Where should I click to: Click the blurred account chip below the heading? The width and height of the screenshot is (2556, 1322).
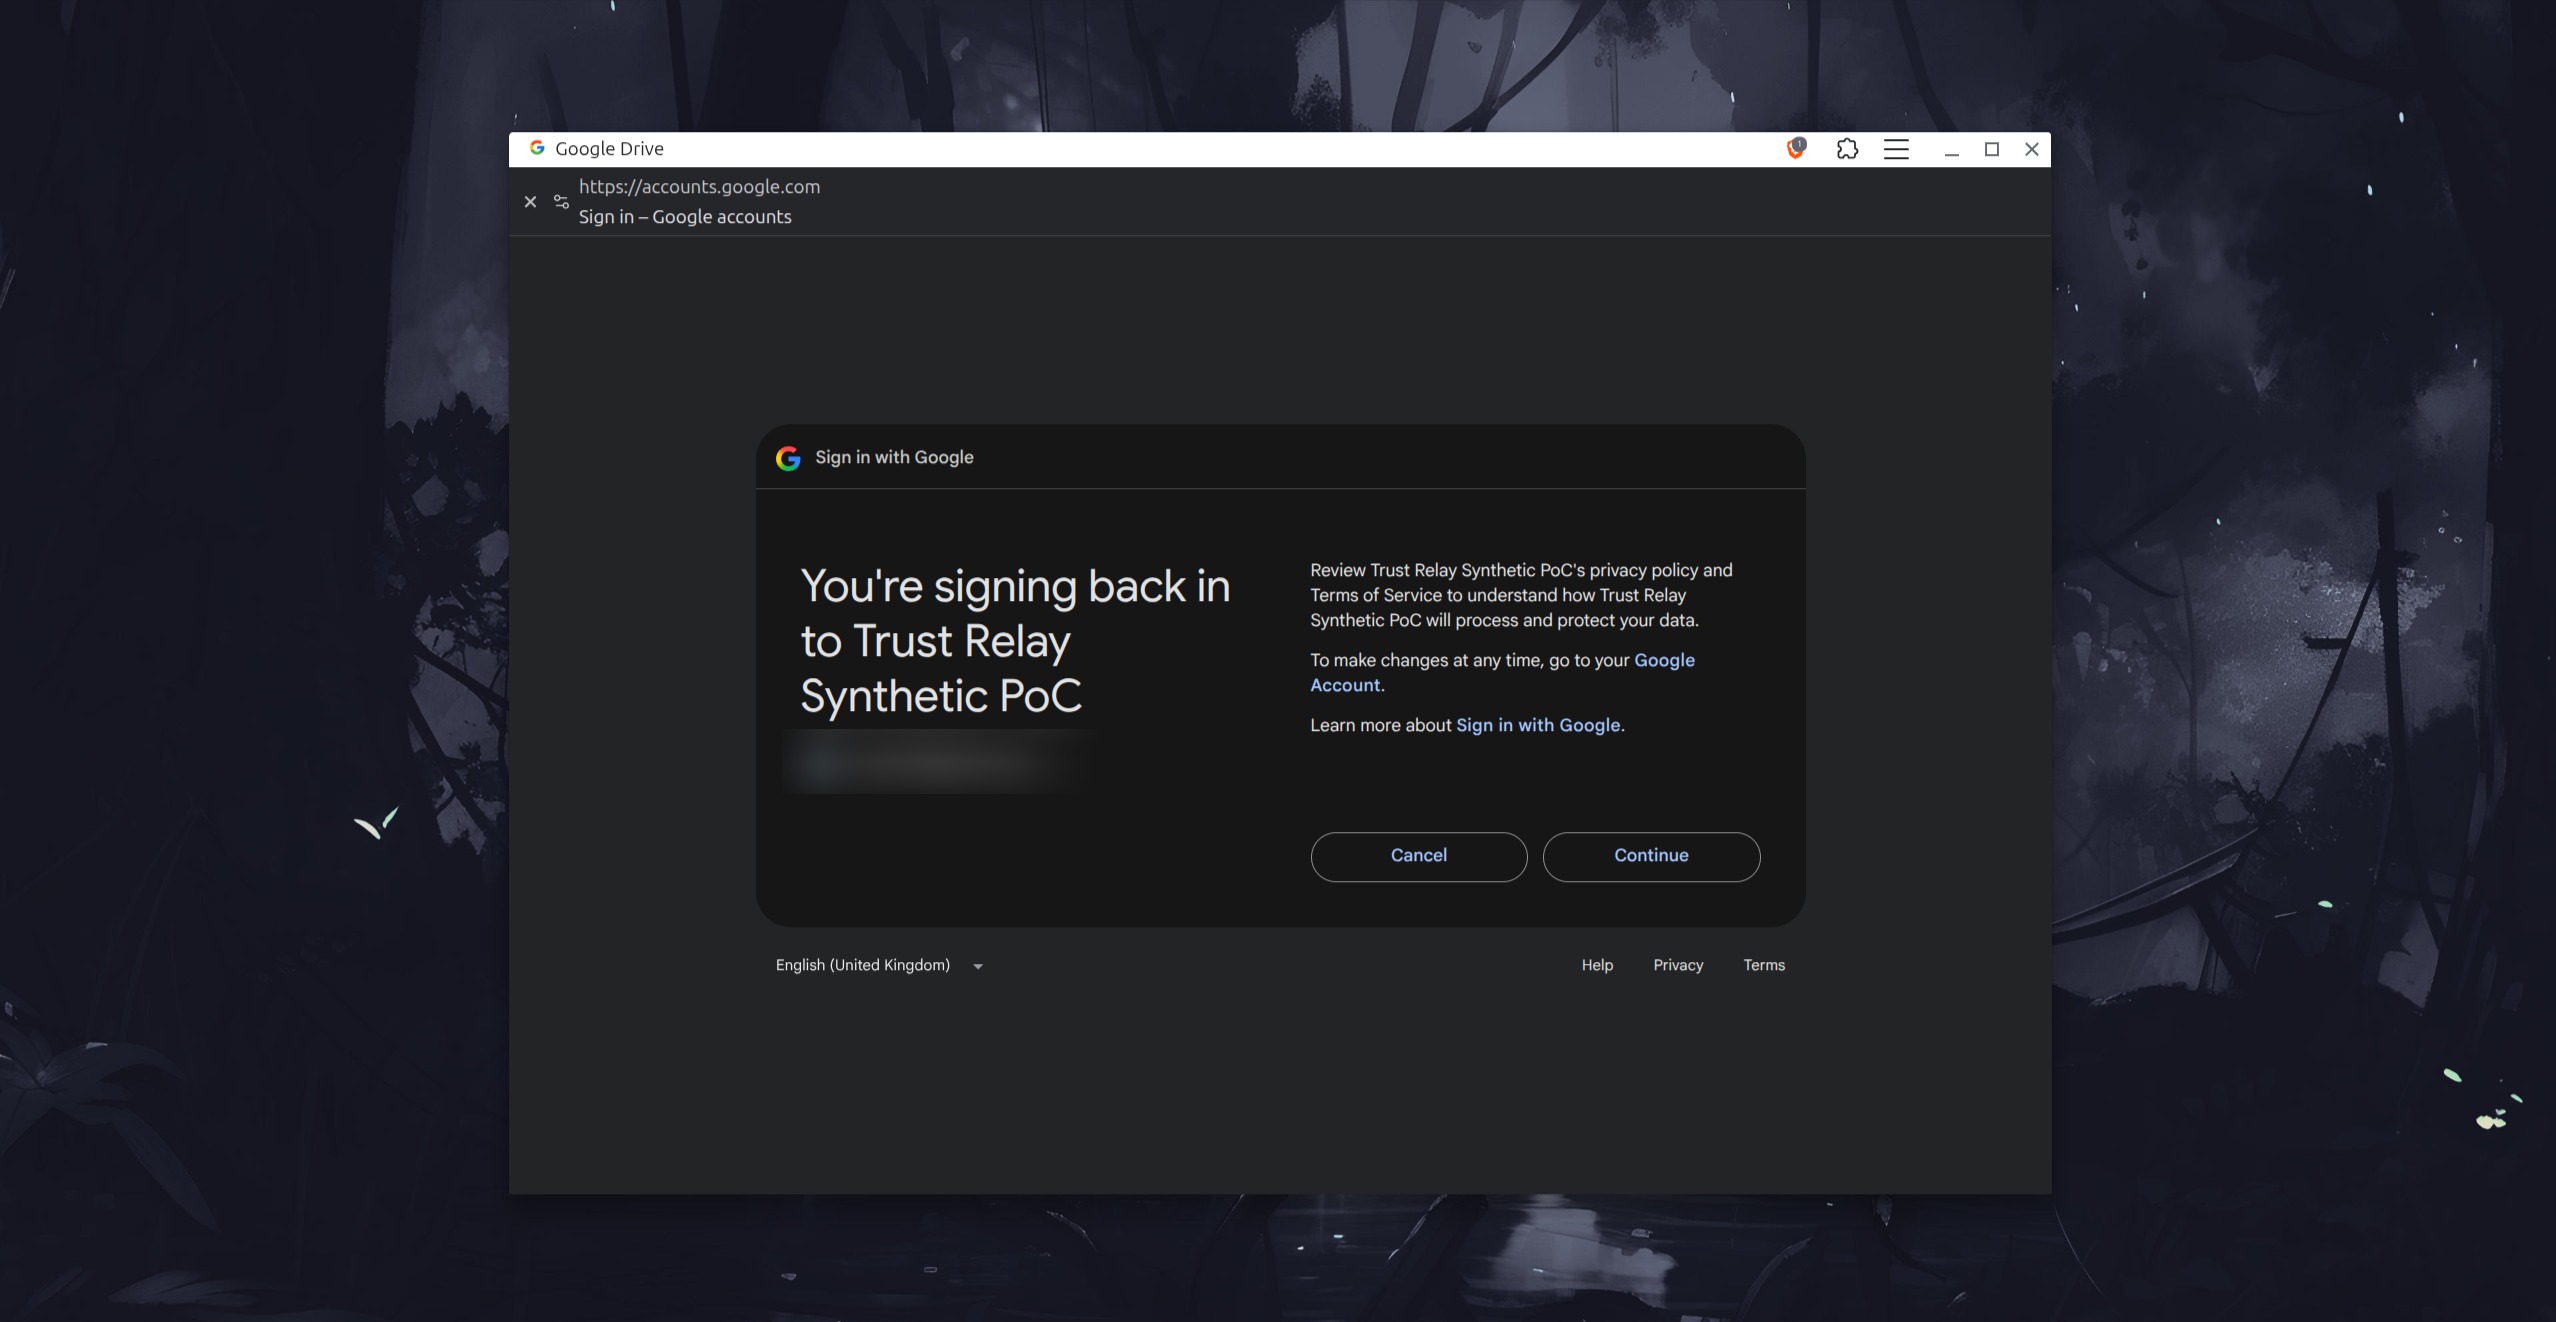(935, 762)
